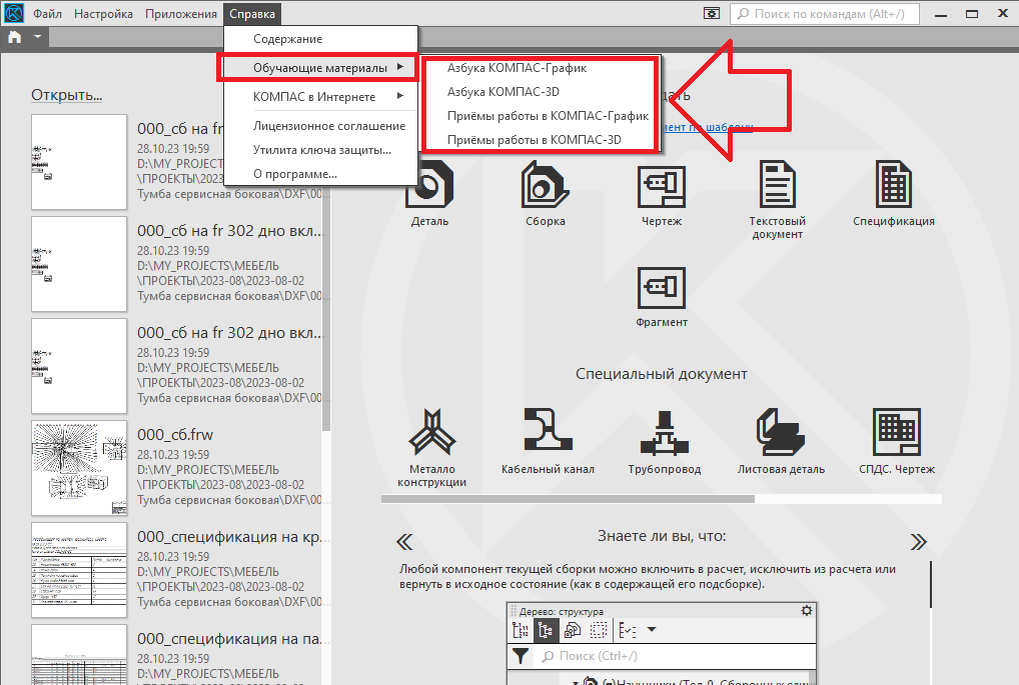Expand the КОМПАС в Интернете submenu

coord(320,97)
